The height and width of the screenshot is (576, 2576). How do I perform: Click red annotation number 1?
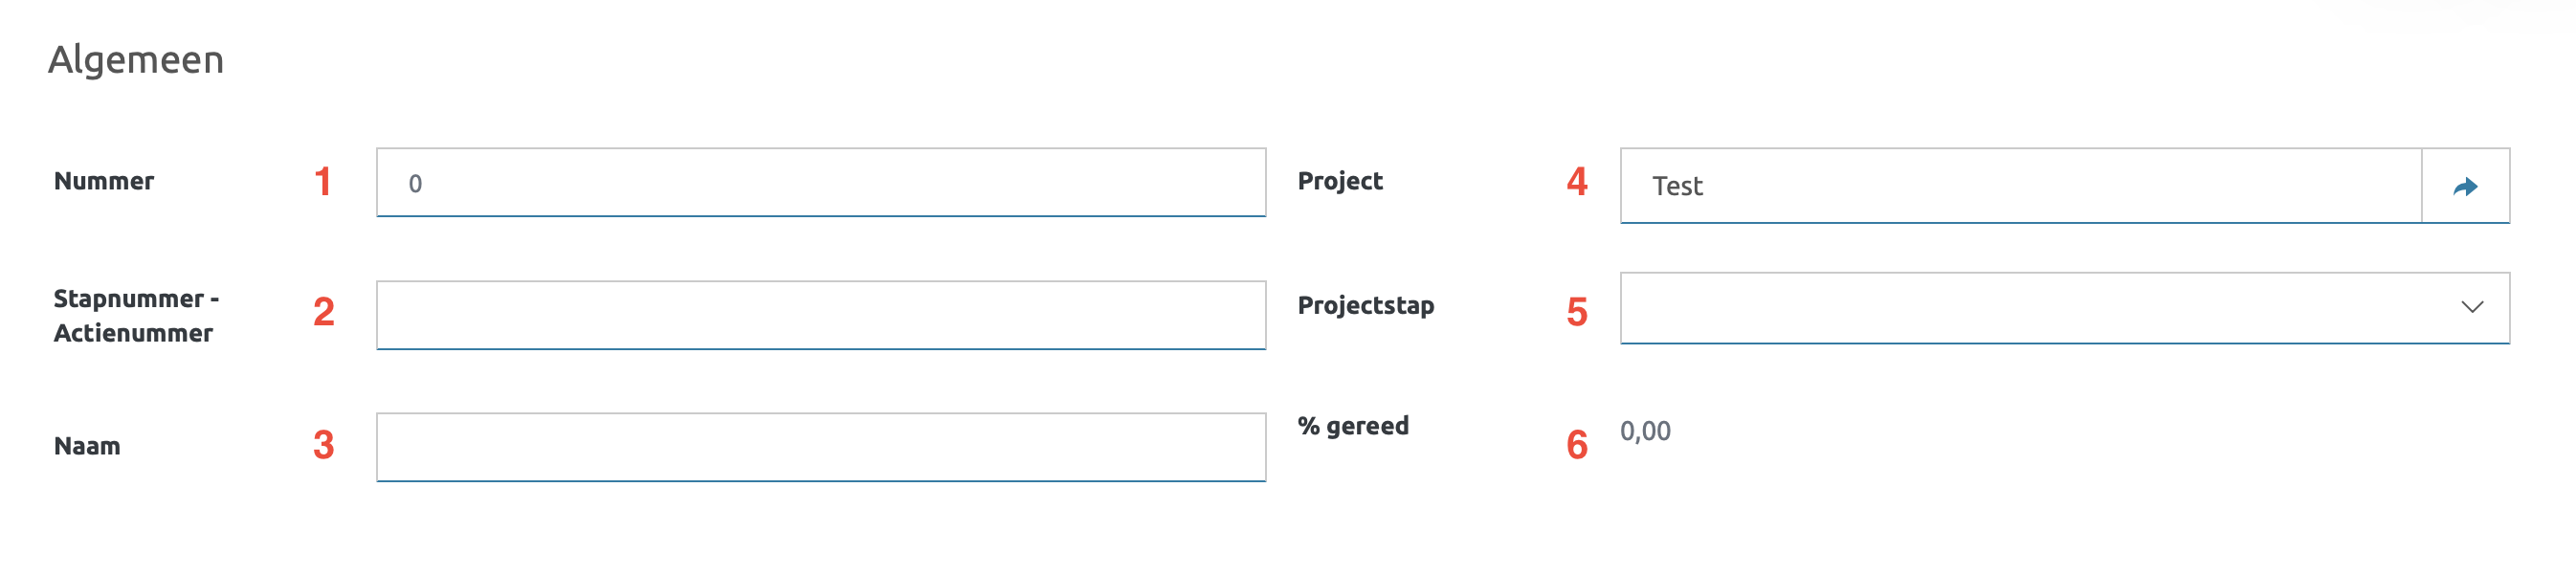[x=322, y=182]
